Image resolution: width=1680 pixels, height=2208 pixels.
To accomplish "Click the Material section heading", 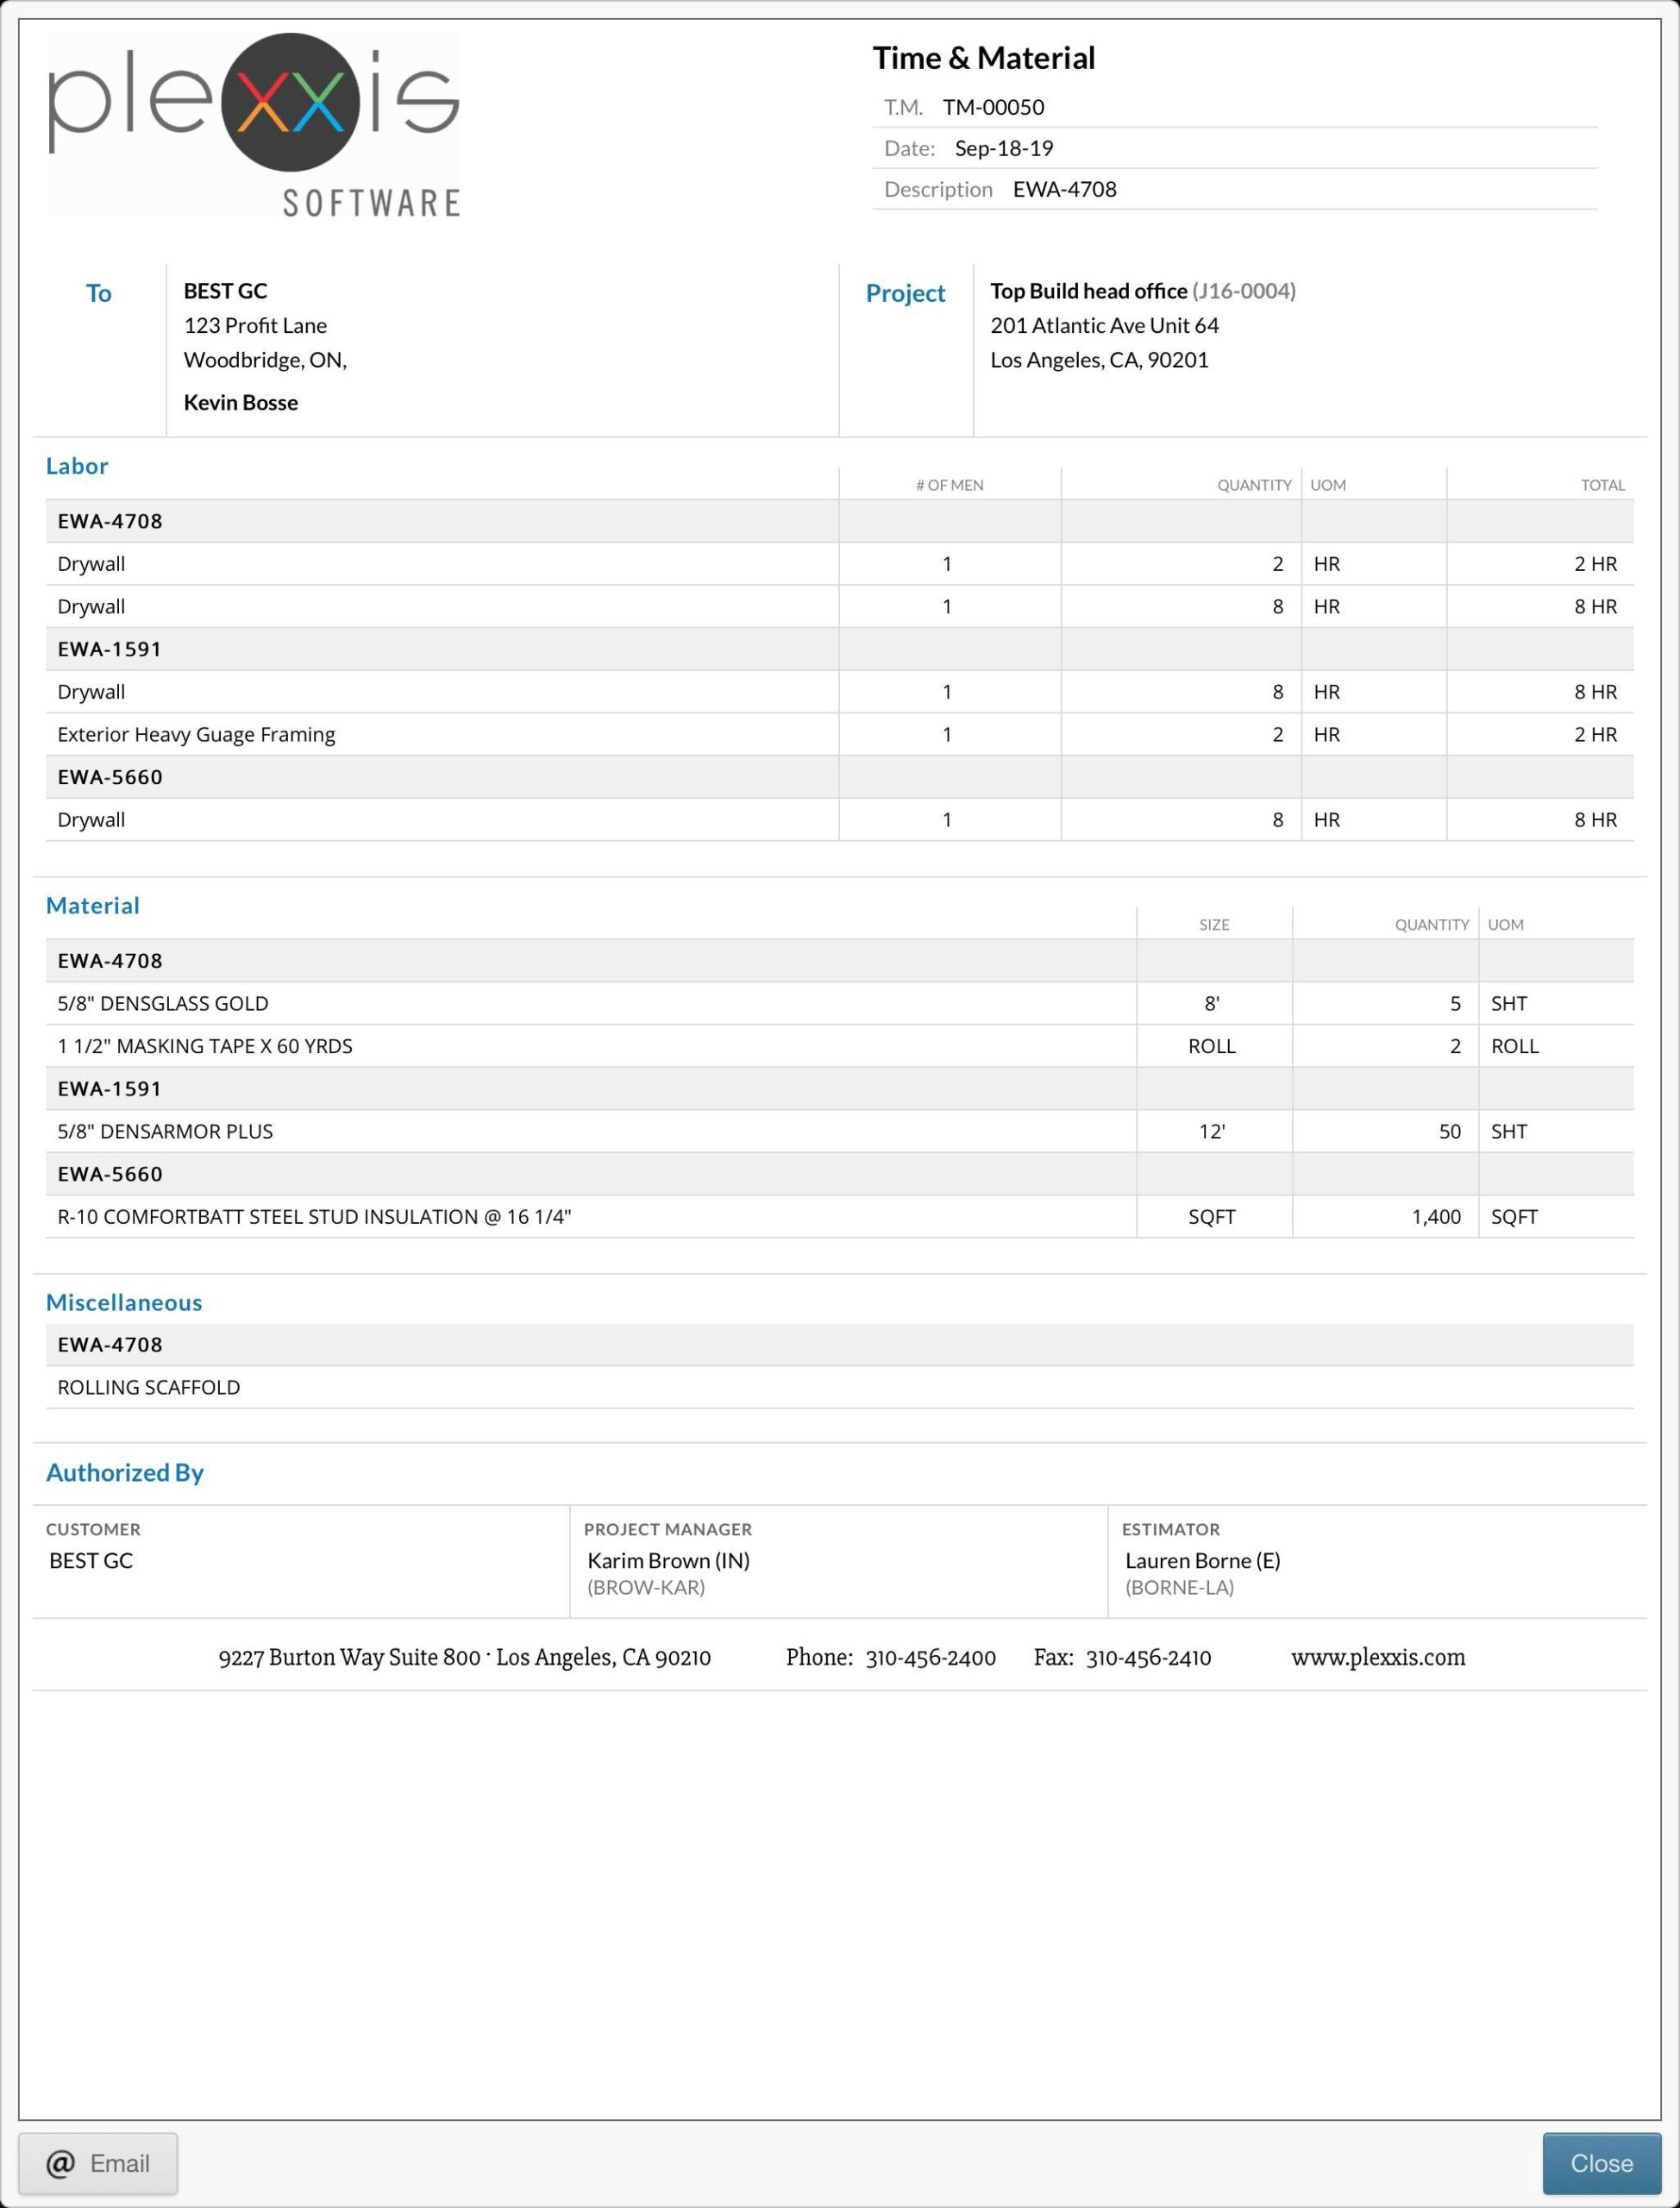I will (x=92, y=905).
